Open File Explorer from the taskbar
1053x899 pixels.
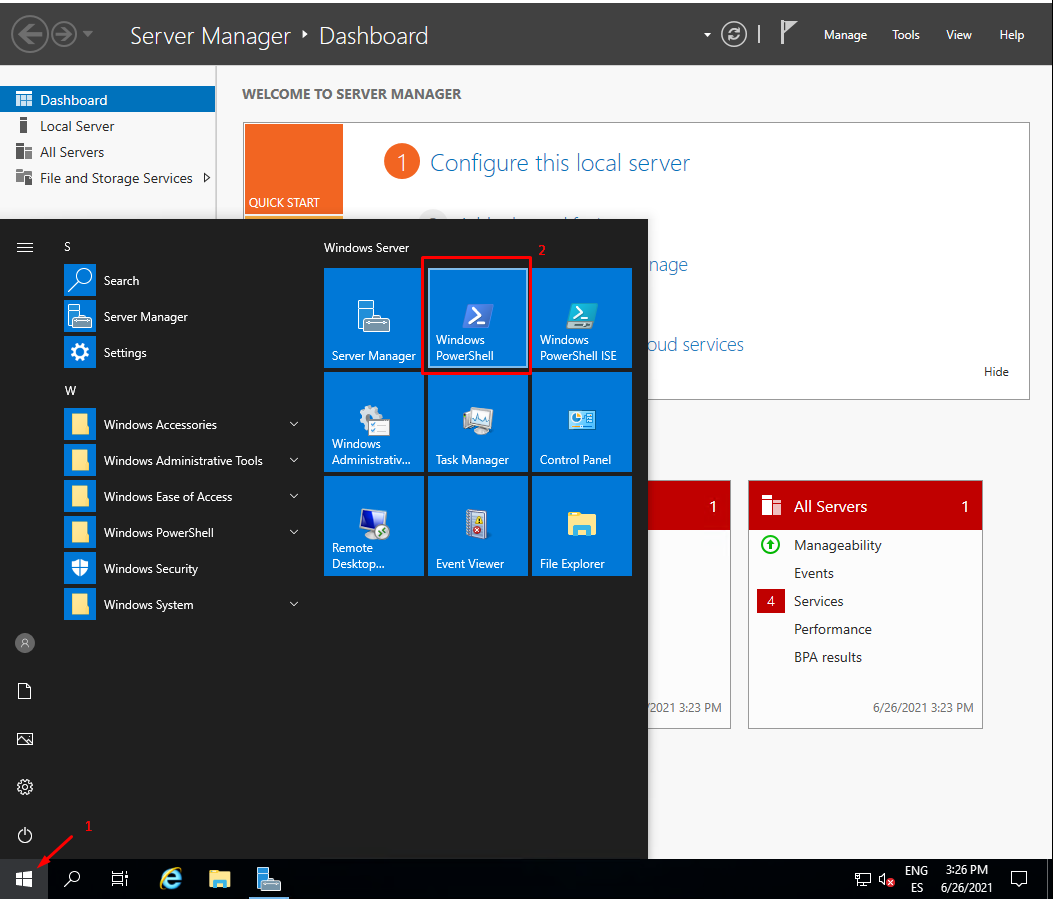[x=220, y=879]
